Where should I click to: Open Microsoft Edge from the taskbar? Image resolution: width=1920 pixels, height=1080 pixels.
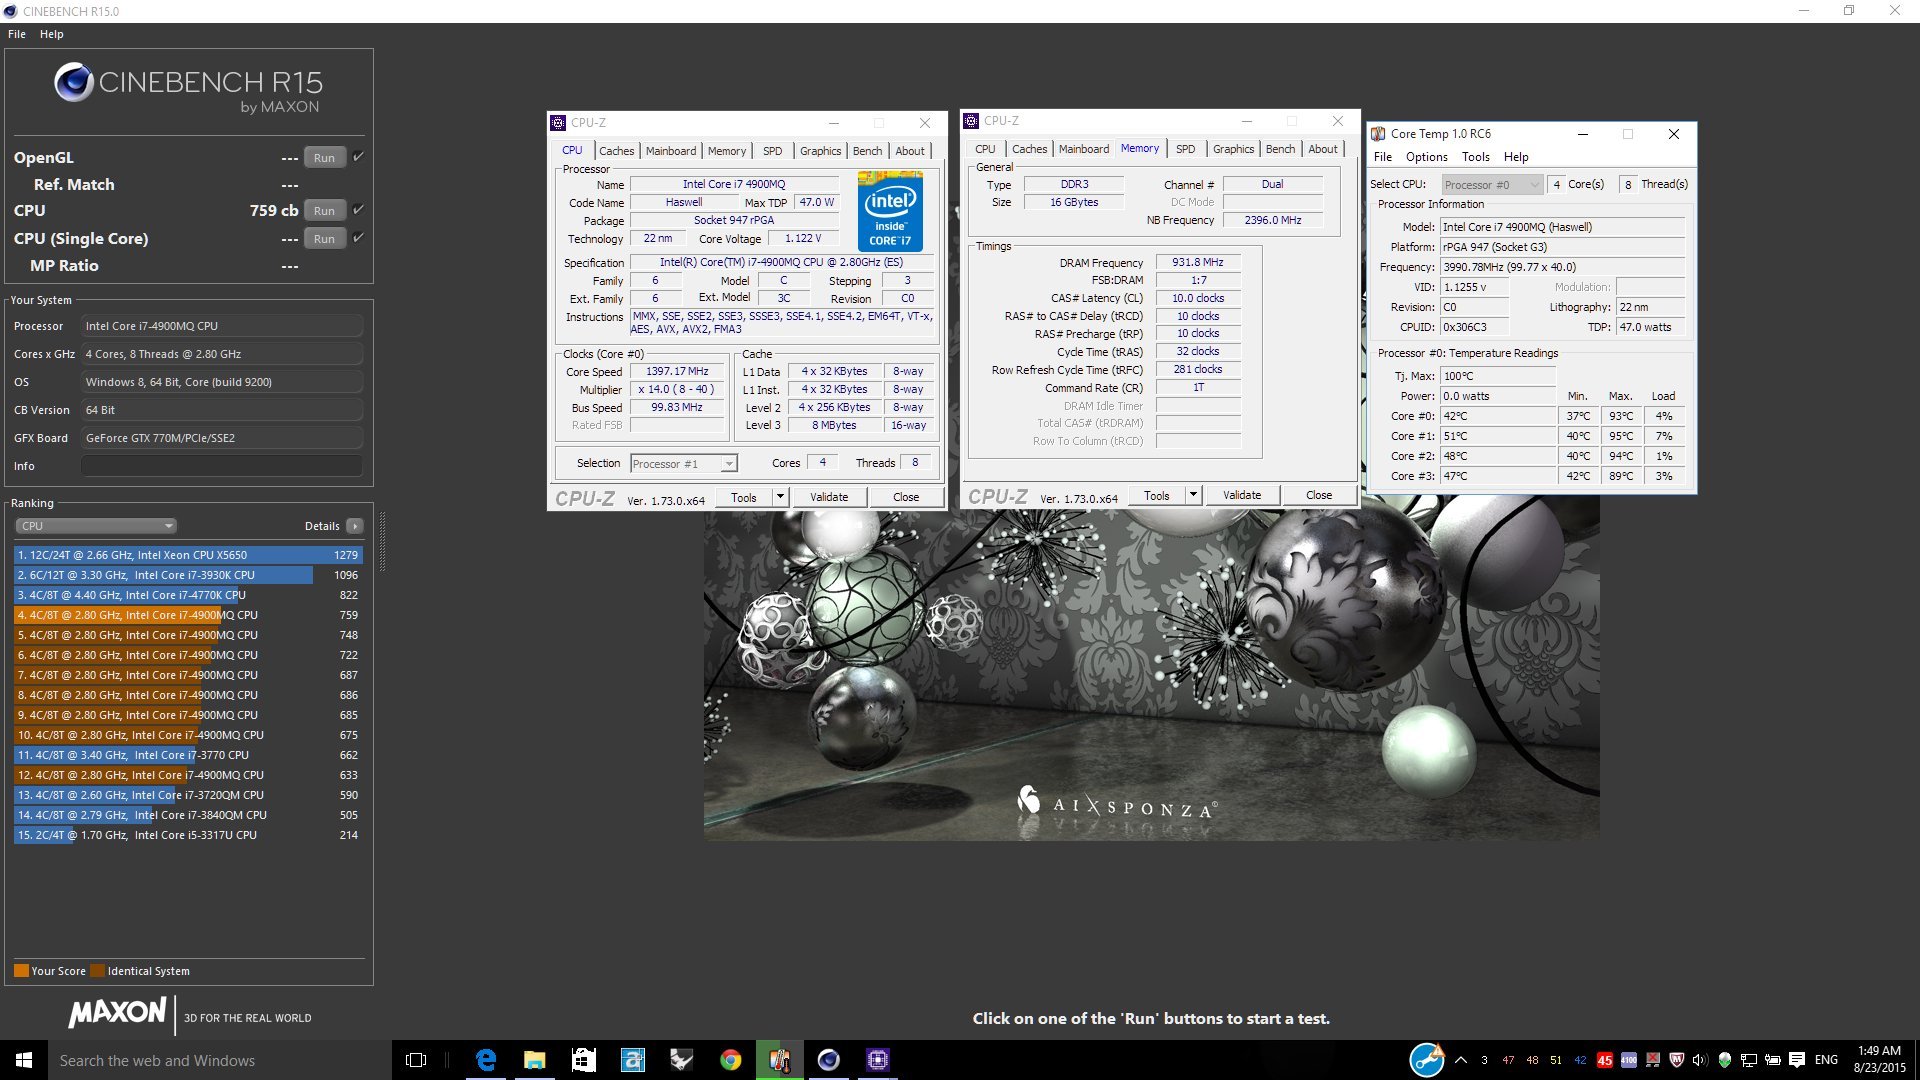point(486,1060)
